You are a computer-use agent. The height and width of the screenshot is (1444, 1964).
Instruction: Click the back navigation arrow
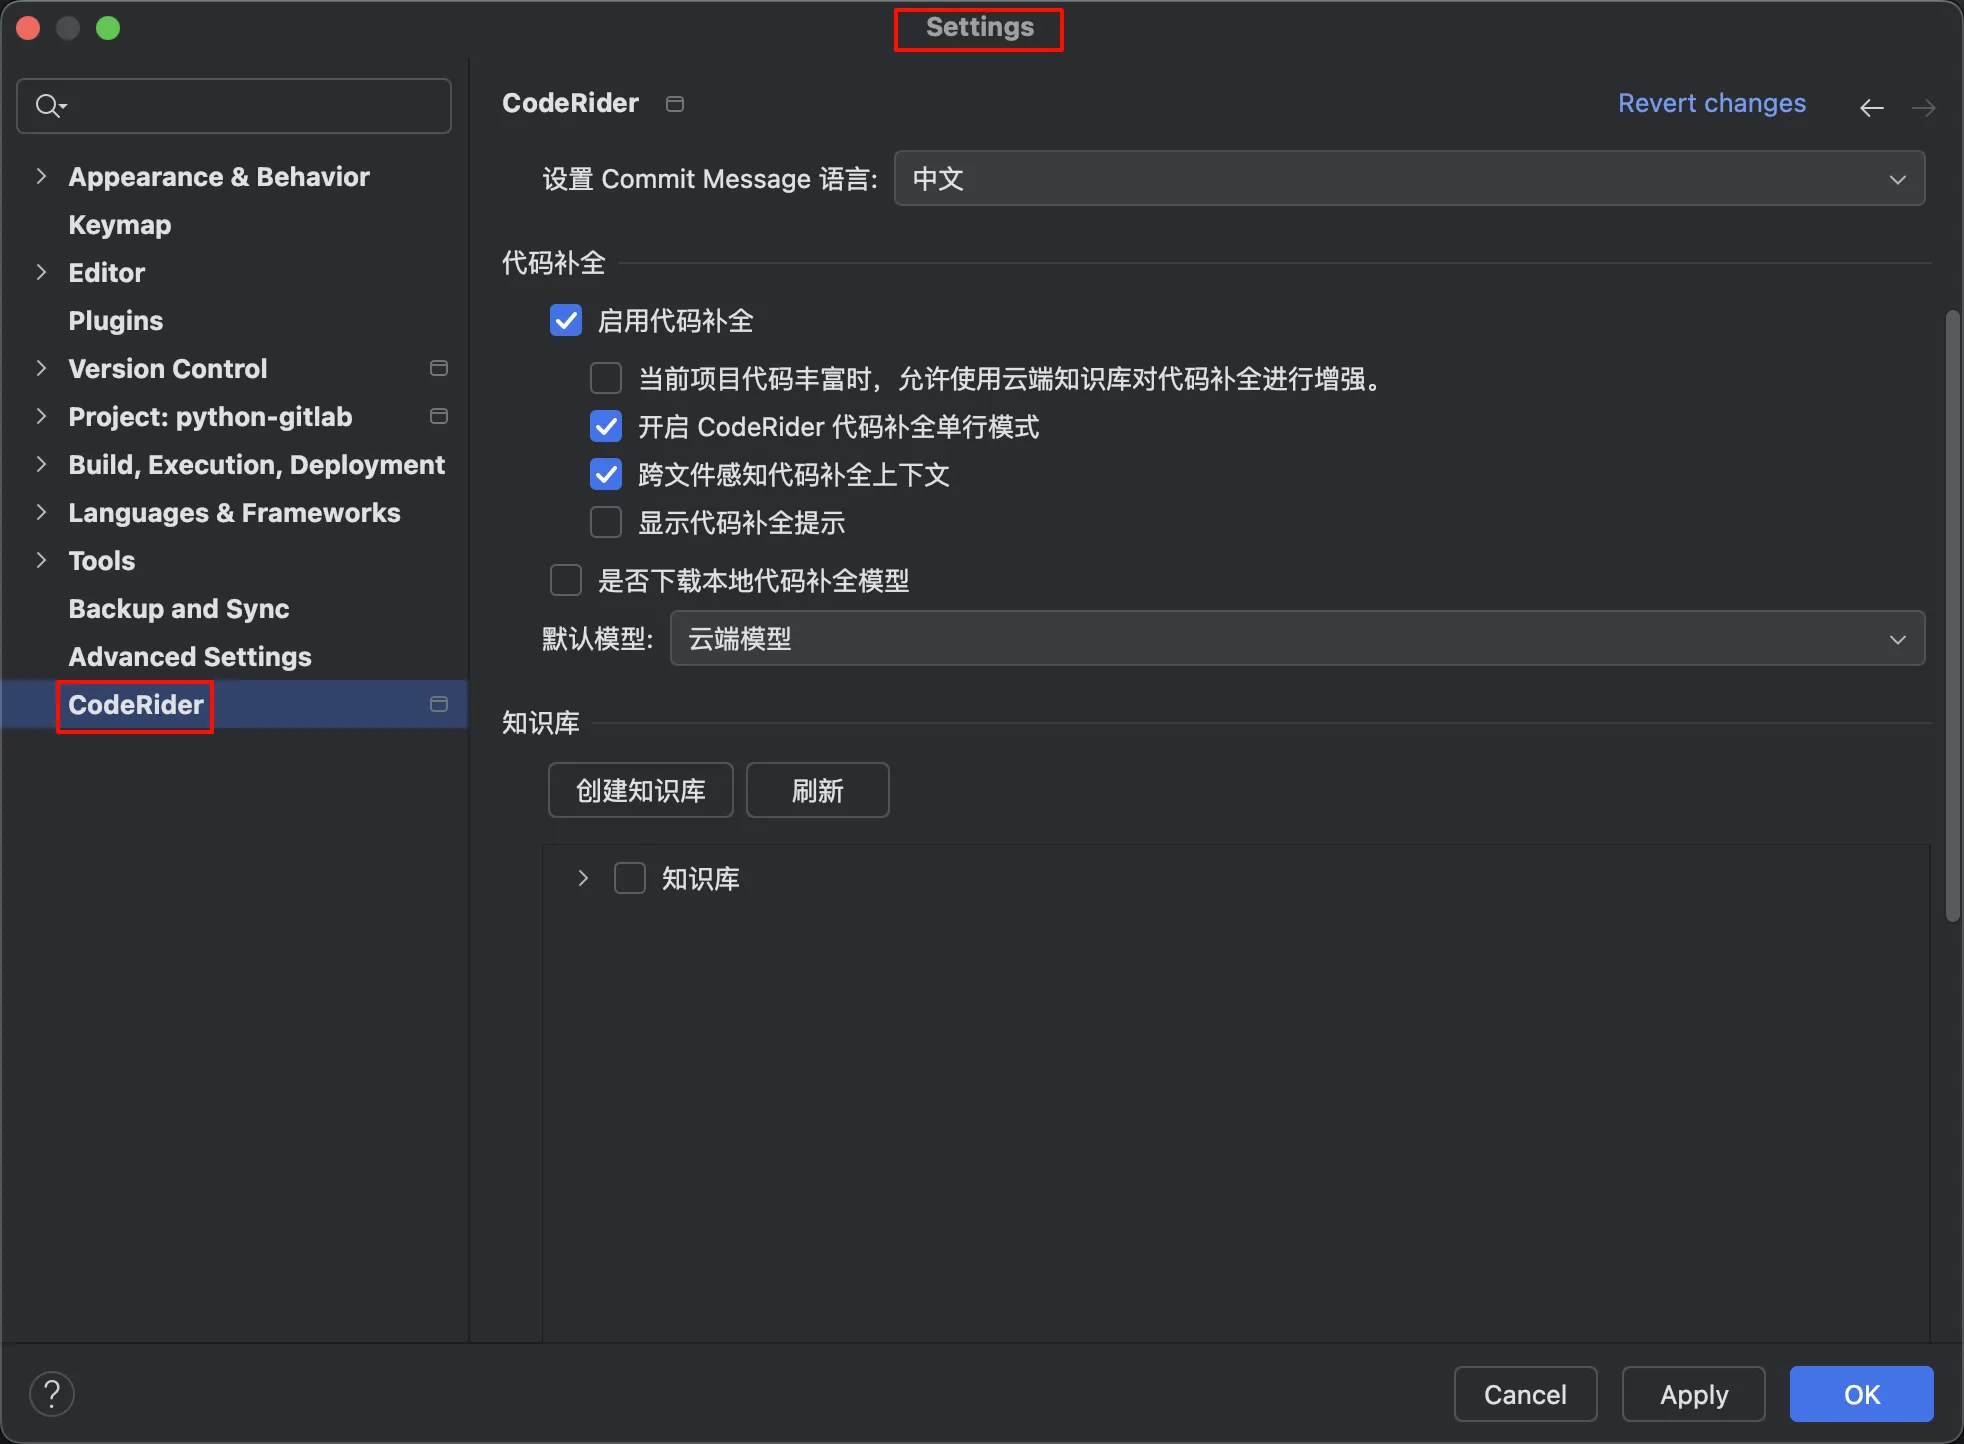point(1871,107)
